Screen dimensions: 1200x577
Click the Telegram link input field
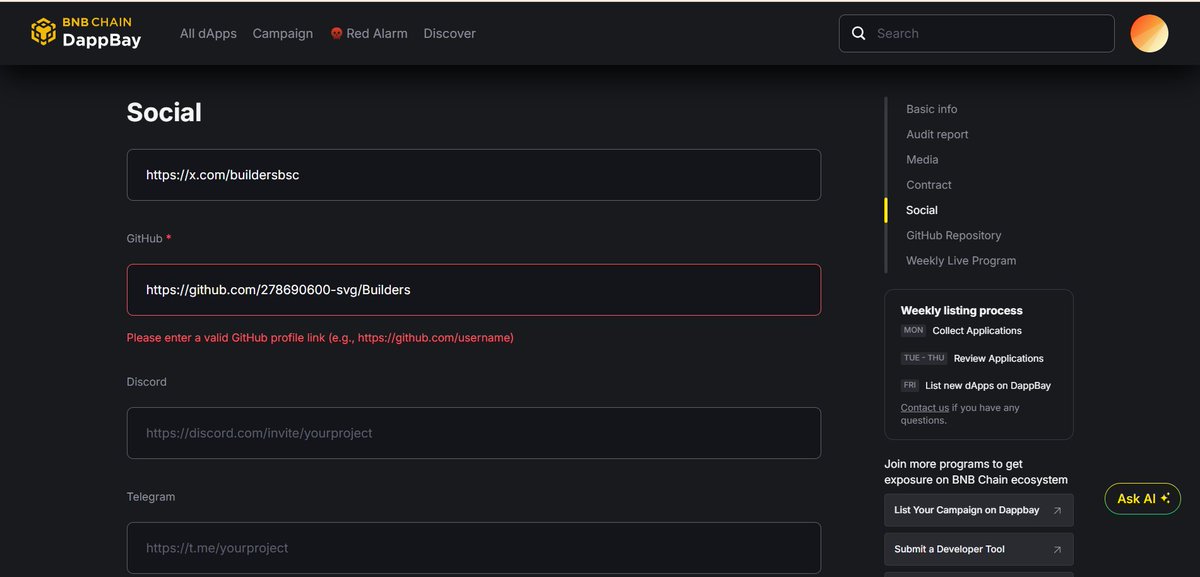(473, 548)
